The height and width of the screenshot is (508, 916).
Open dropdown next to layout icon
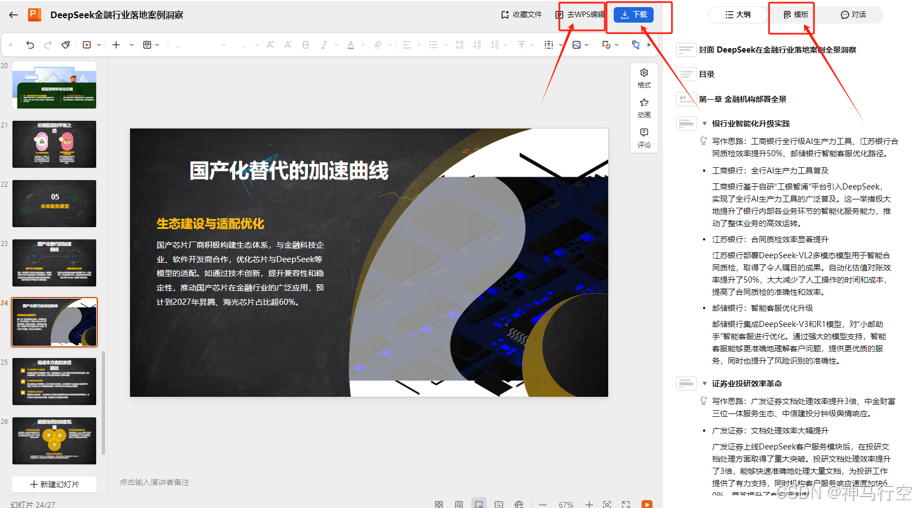click(158, 45)
